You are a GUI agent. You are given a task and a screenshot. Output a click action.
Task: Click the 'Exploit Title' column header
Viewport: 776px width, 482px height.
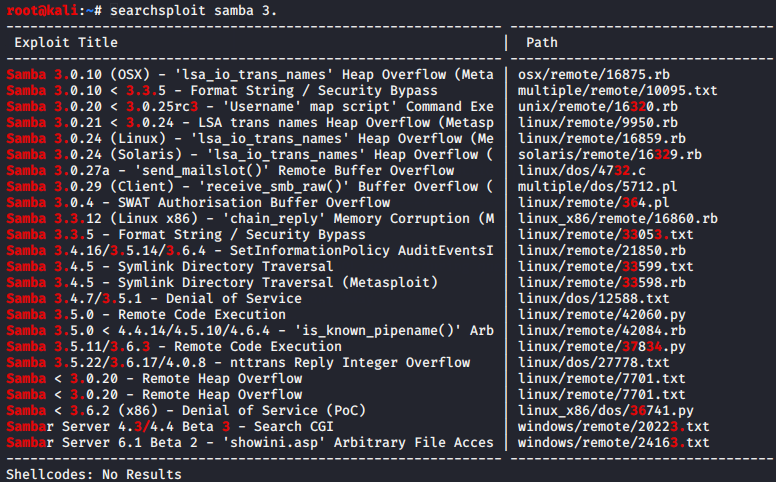66,43
